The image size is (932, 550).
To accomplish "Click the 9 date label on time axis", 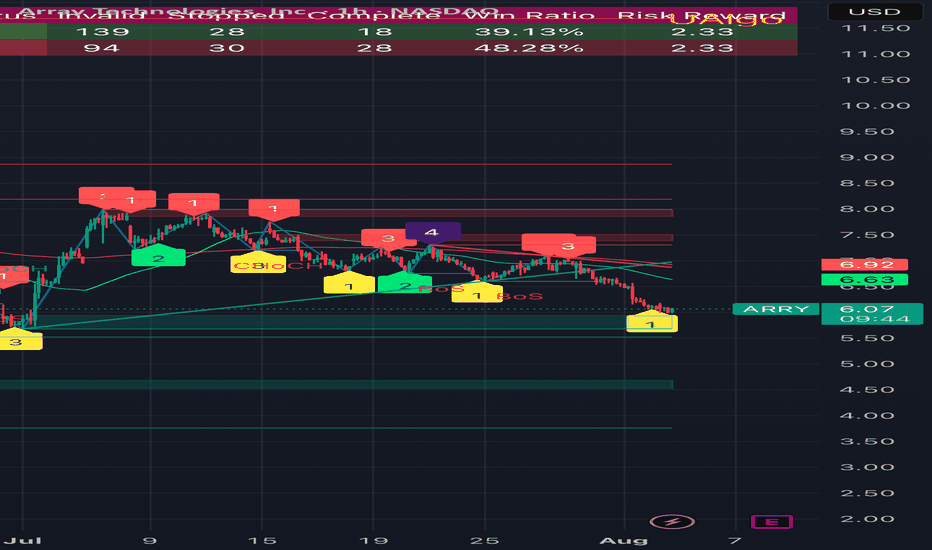I will 150,540.
